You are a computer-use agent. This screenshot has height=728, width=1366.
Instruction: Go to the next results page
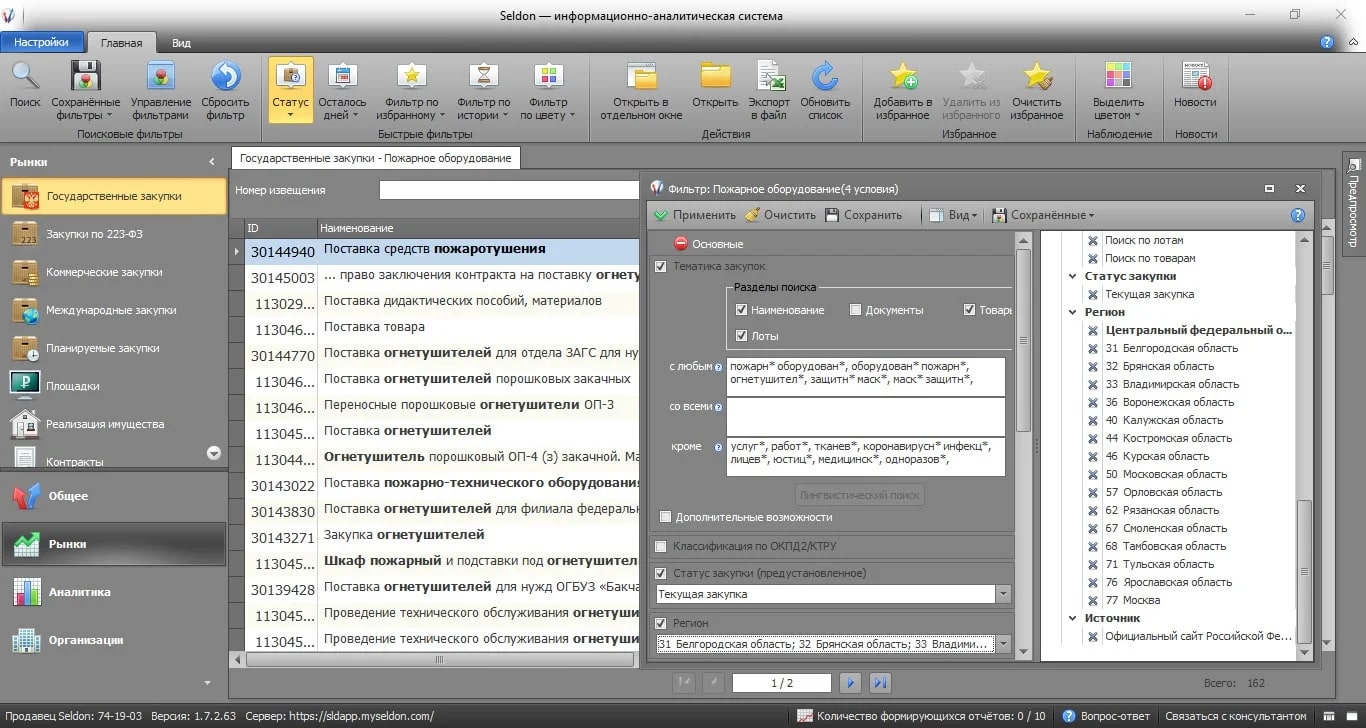pos(850,683)
